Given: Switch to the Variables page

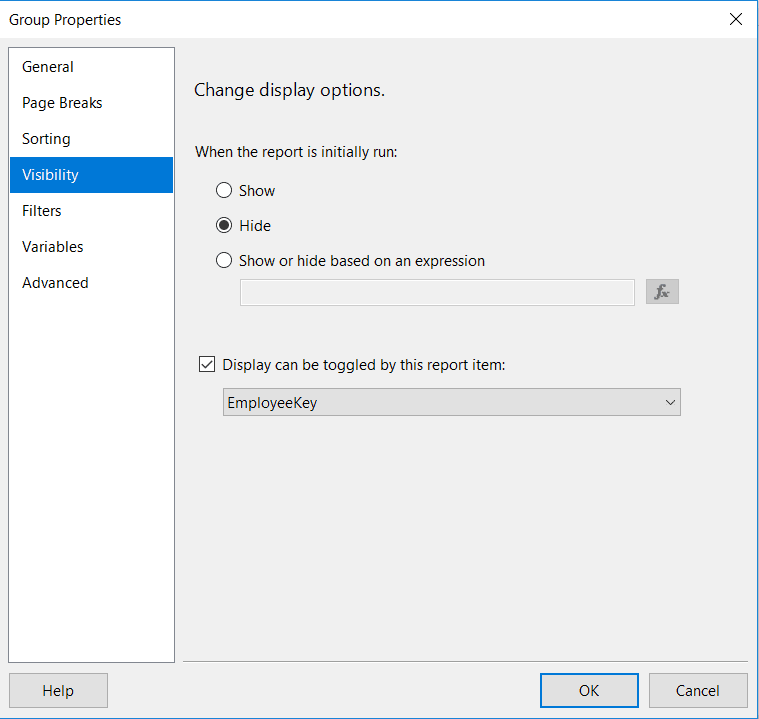Looking at the screenshot, I should point(53,247).
